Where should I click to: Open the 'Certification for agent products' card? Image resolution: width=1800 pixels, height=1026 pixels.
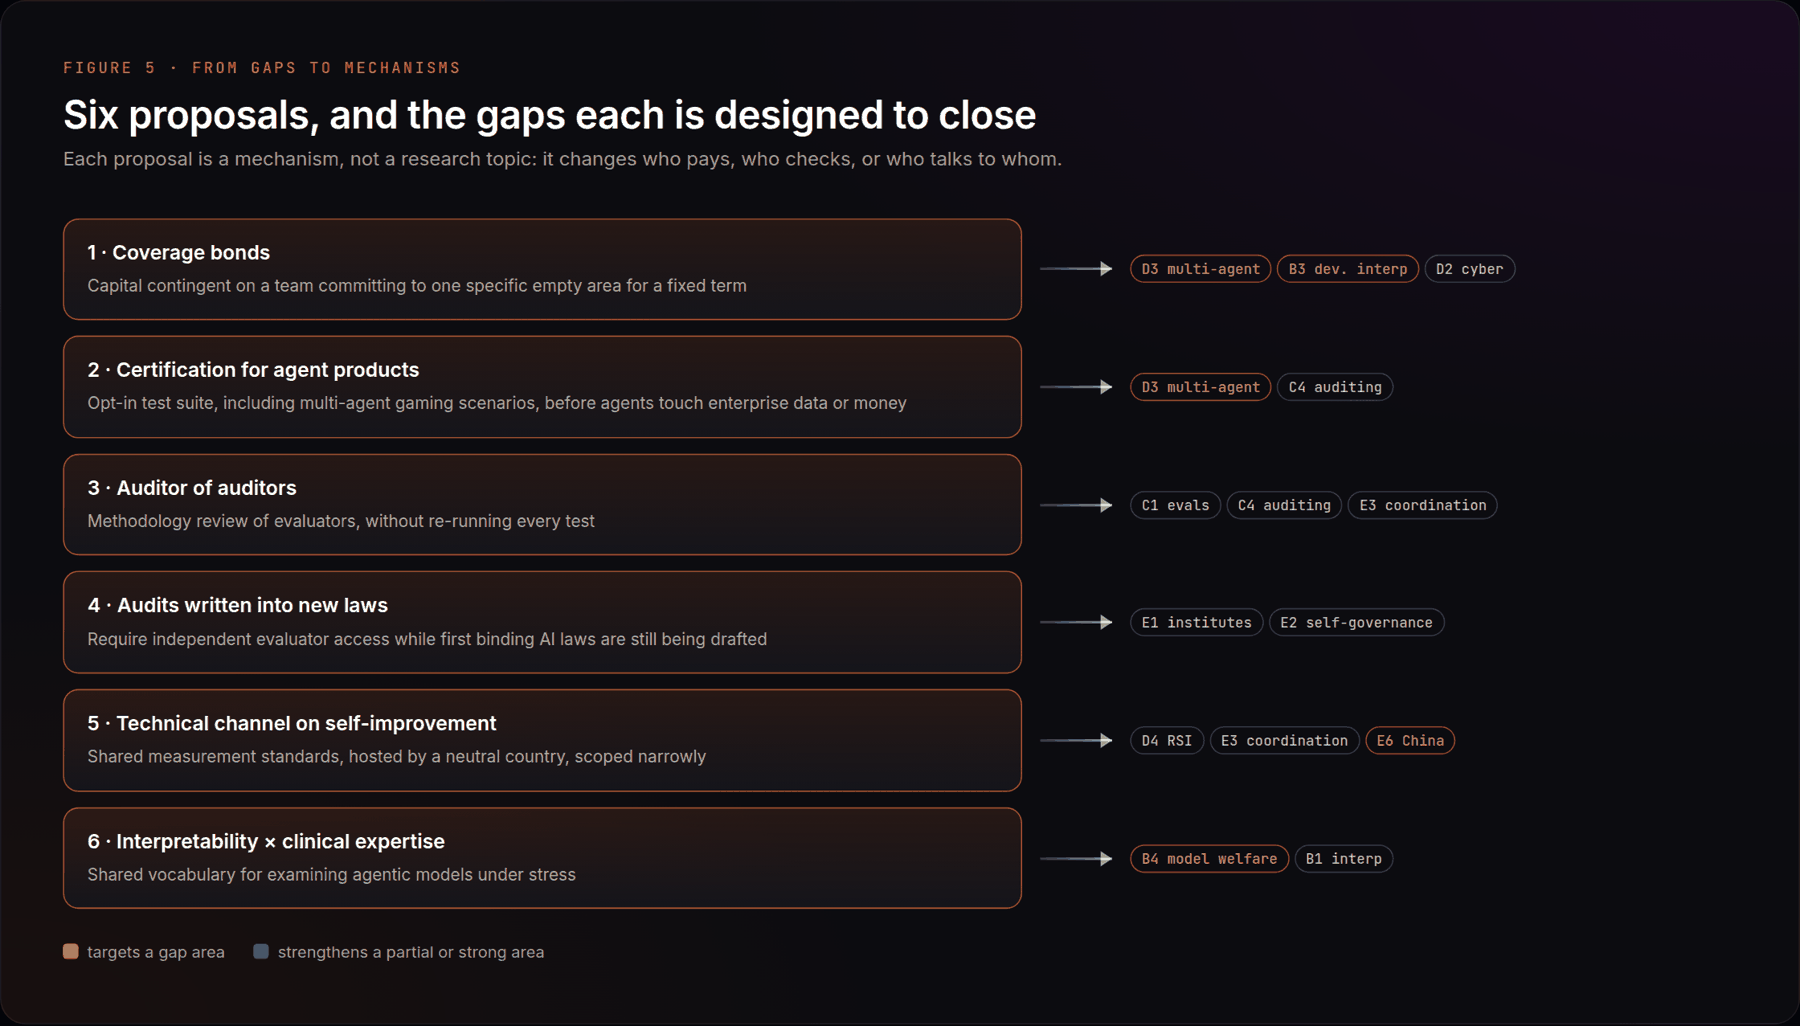pos(542,387)
